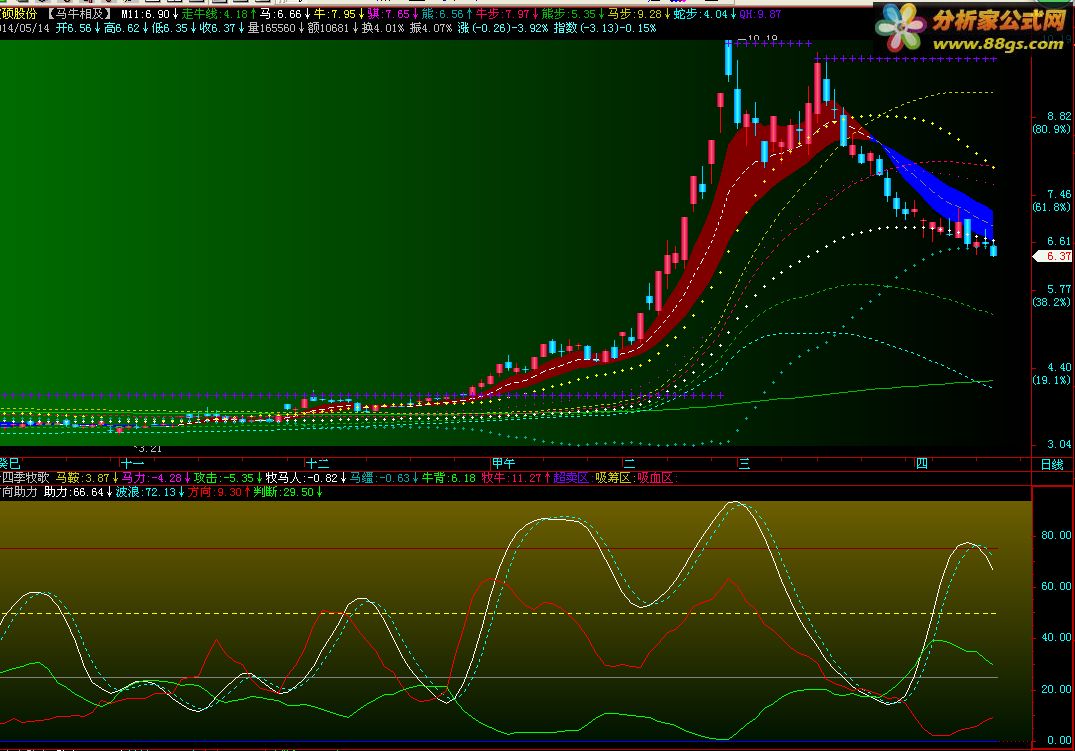Jump to the 甲午 year marker
This screenshot has width=1075, height=751.
503,464
